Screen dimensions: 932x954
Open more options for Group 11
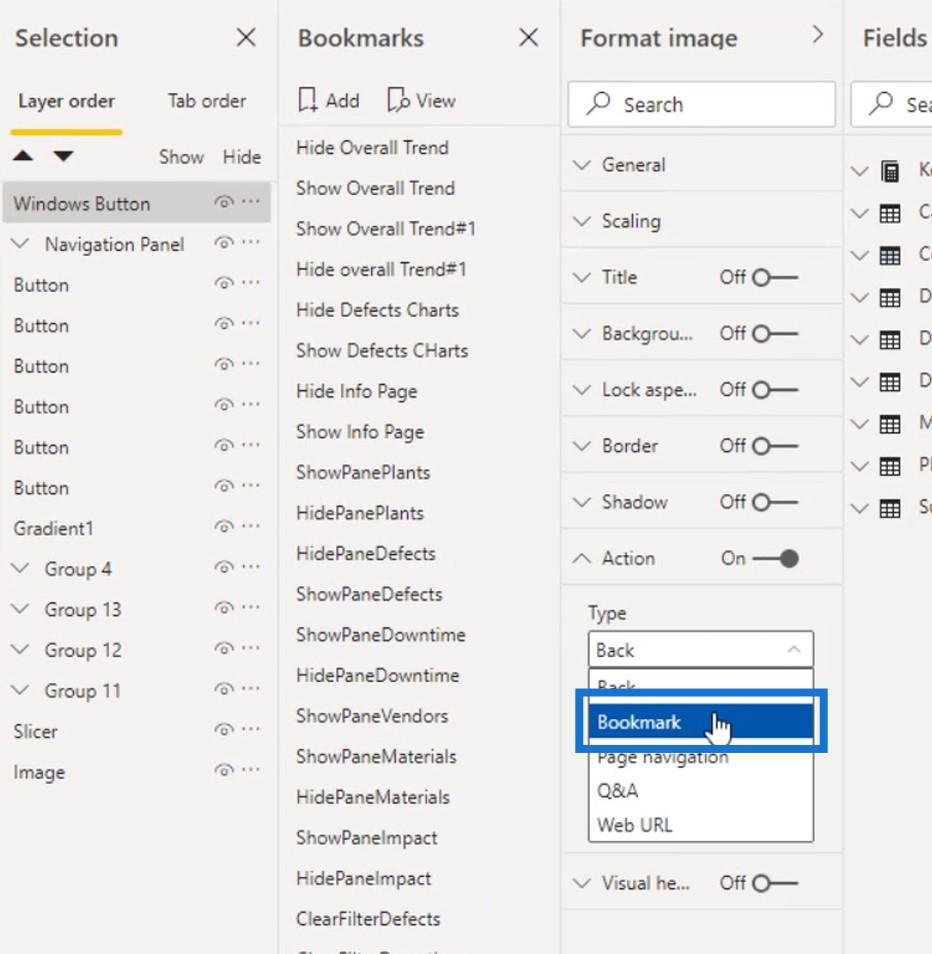pyautogui.click(x=251, y=689)
